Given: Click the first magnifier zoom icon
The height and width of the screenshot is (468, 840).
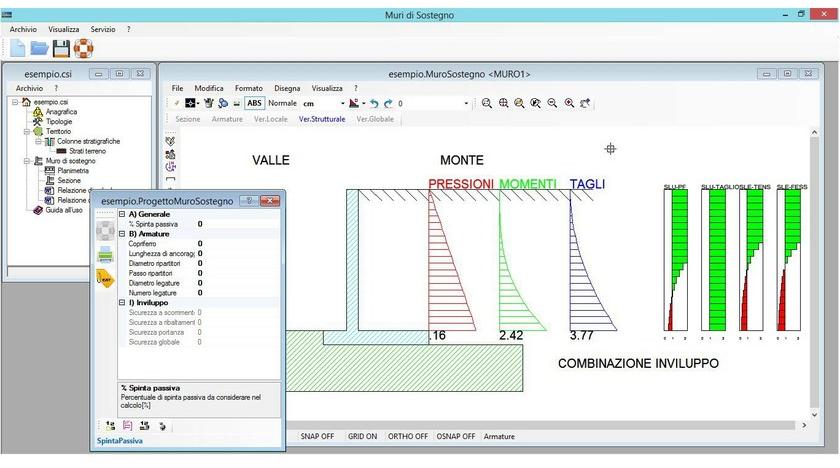Looking at the screenshot, I should click(x=487, y=103).
